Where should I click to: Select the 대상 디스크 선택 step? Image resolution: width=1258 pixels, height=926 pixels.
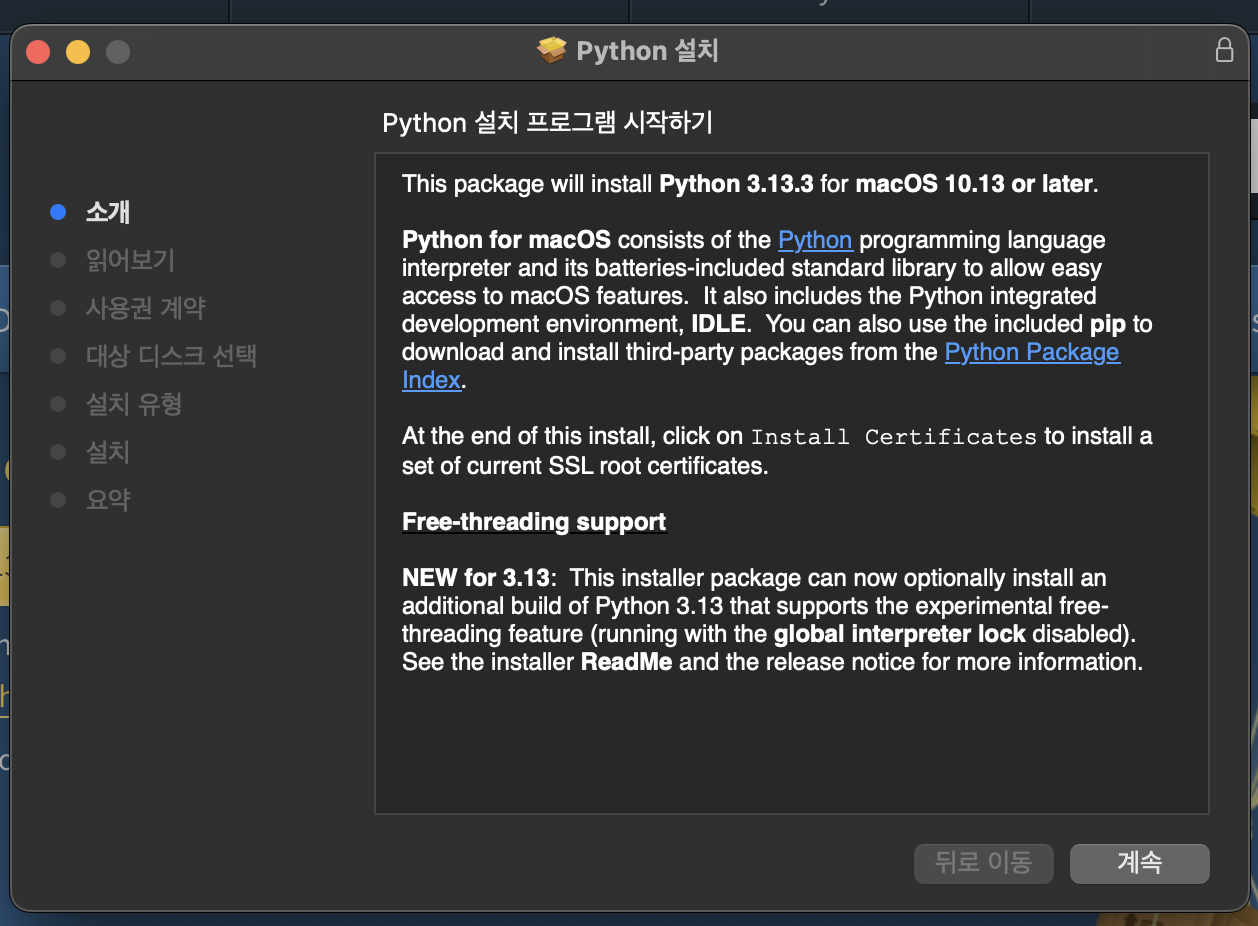pyautogui.click(x=172, y=356)
